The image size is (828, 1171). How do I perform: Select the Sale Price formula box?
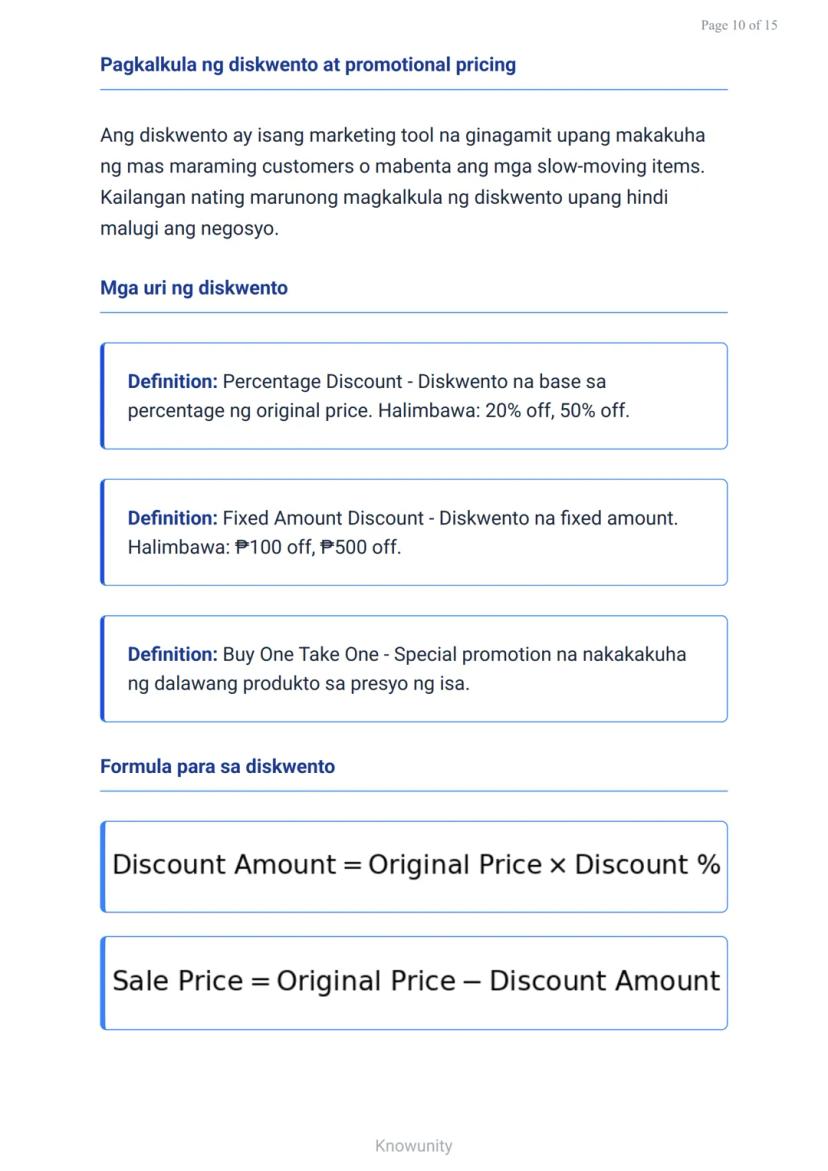pyautogui.click(x=414, y=982)
